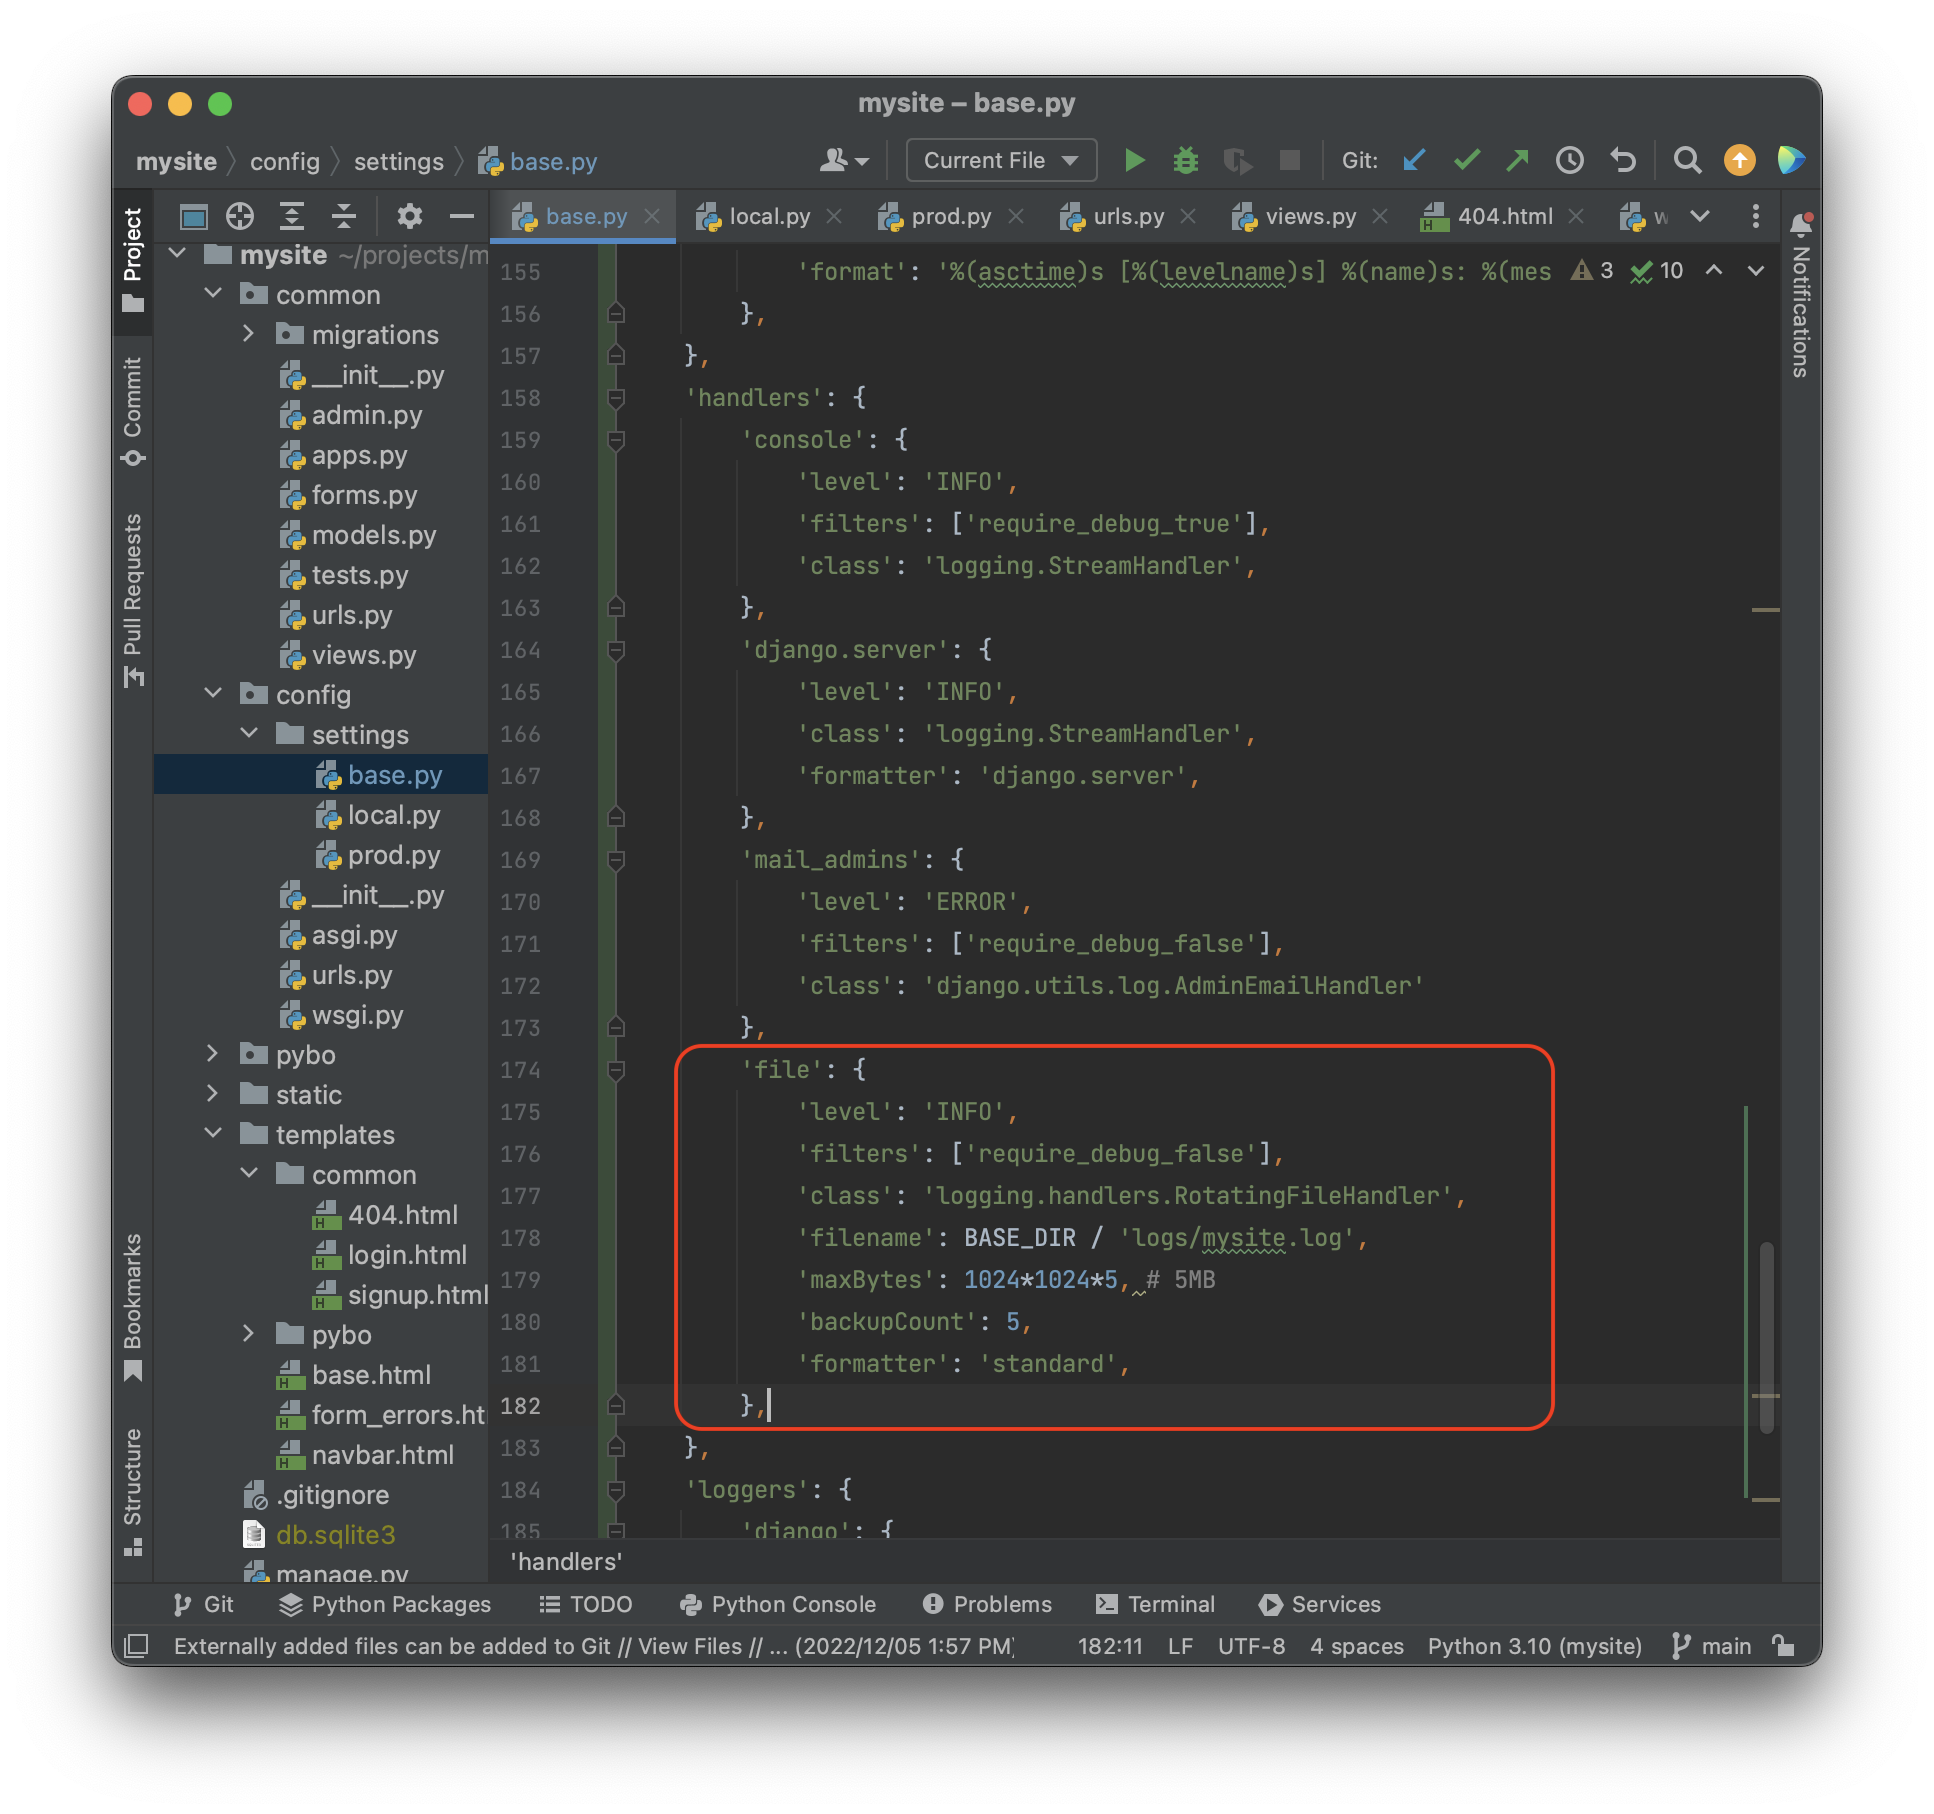Collapse the templates folder
The image size is (1934, 1814).
213,1134
